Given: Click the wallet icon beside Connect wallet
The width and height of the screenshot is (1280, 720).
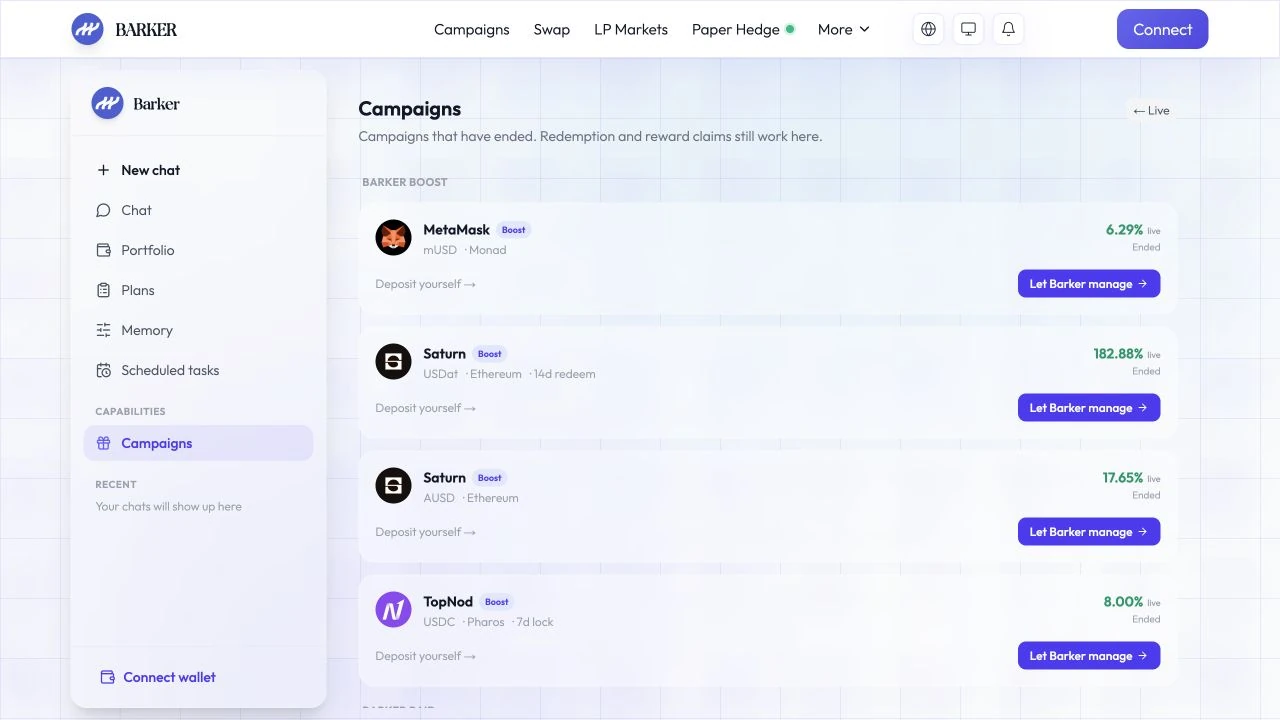Looking at the screenshot, I should 108,677.
